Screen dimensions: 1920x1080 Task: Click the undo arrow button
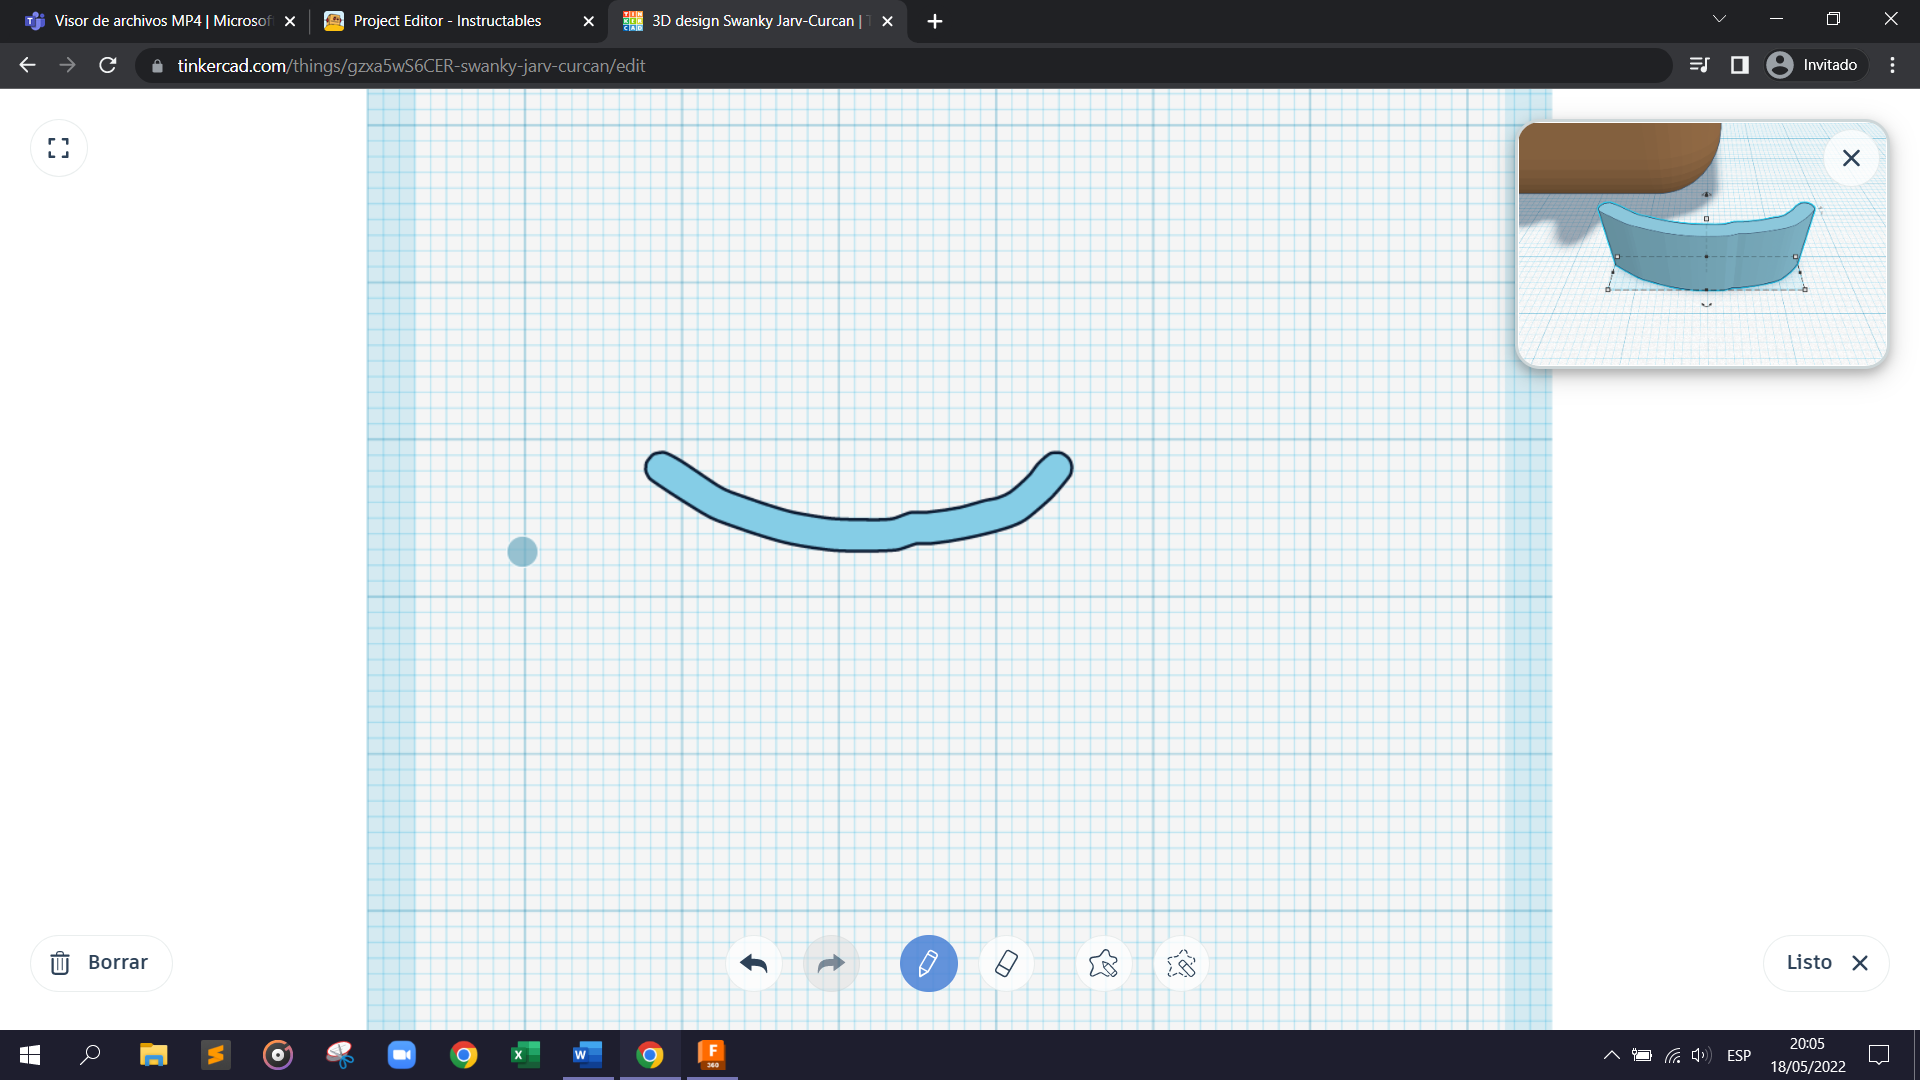[x=753, y=963]
